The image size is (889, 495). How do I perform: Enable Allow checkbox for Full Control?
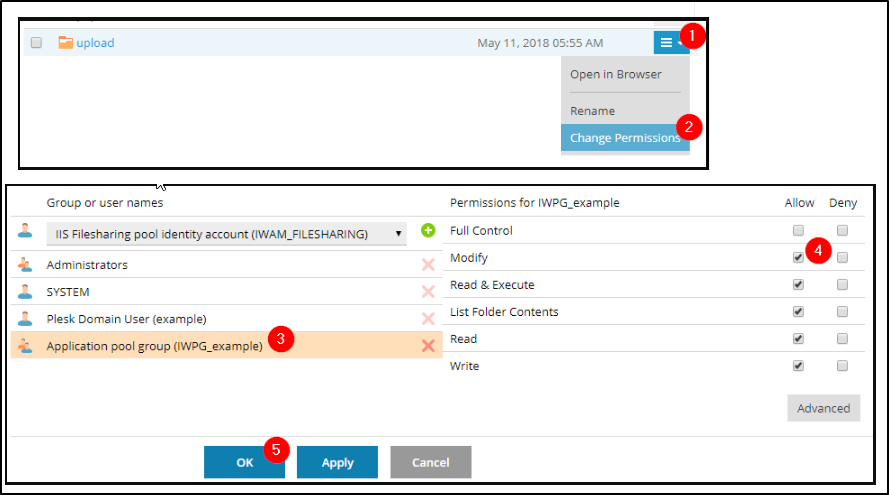point(798,231)
